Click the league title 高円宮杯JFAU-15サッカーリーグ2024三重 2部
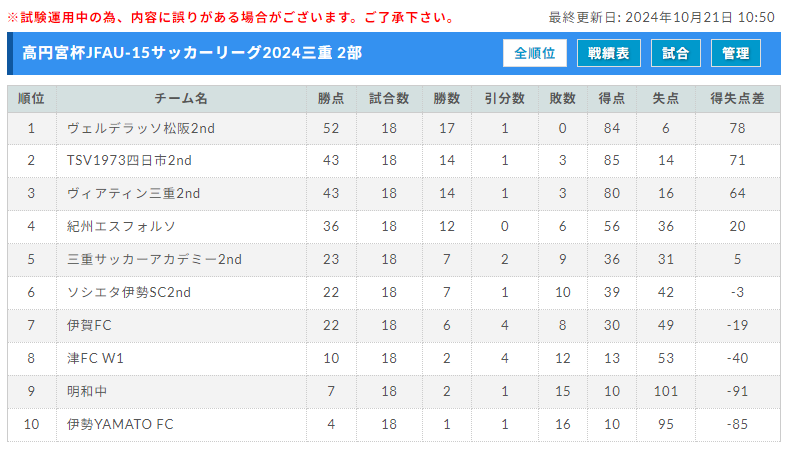The width and height of the screenshot is (789, 450). [192, 53]
